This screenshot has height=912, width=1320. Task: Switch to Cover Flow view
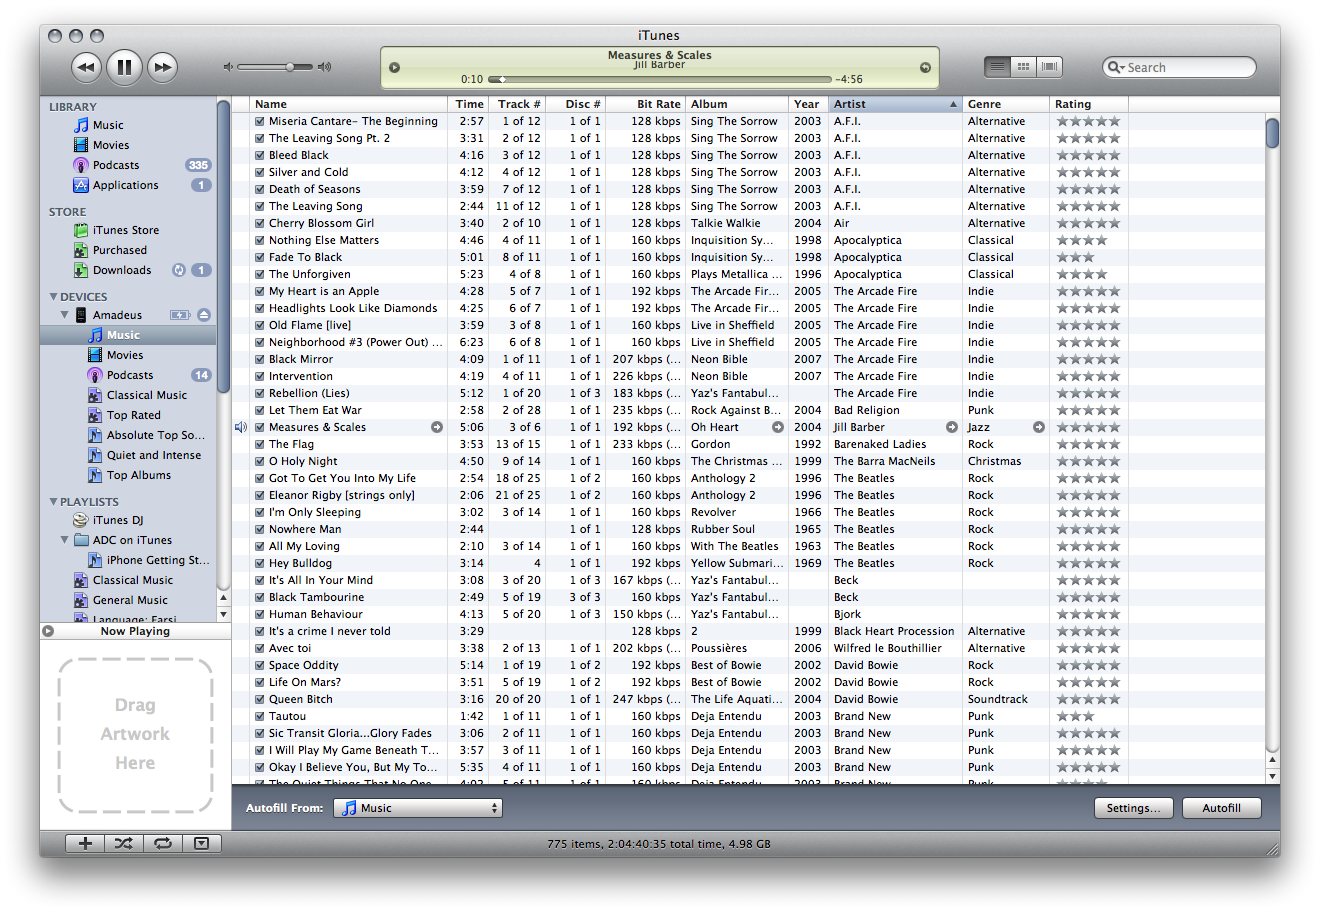1049,67
